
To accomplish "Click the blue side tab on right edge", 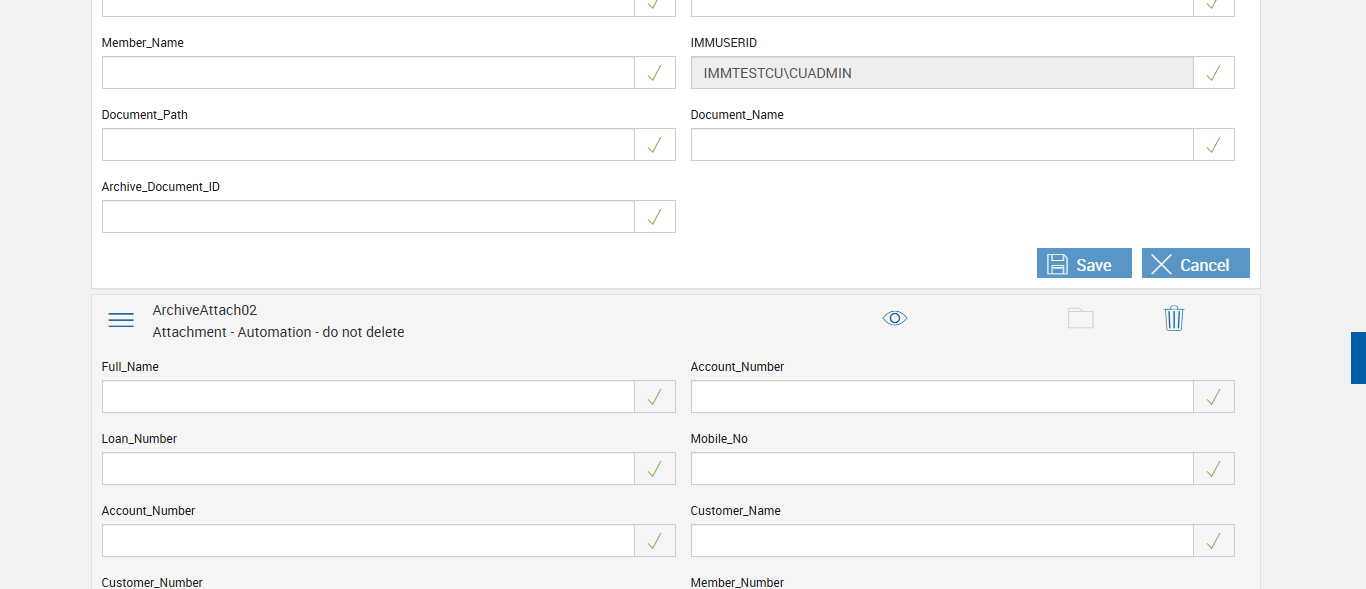I will (x=1358, y=358).
